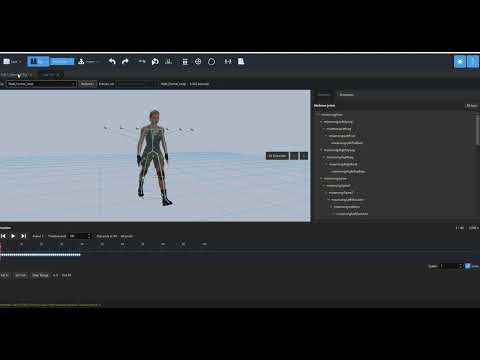Viewport: 480px width, 360px height.
Task: Collapse the mixamorig:RightFoot node
Action: pos(326,164)
